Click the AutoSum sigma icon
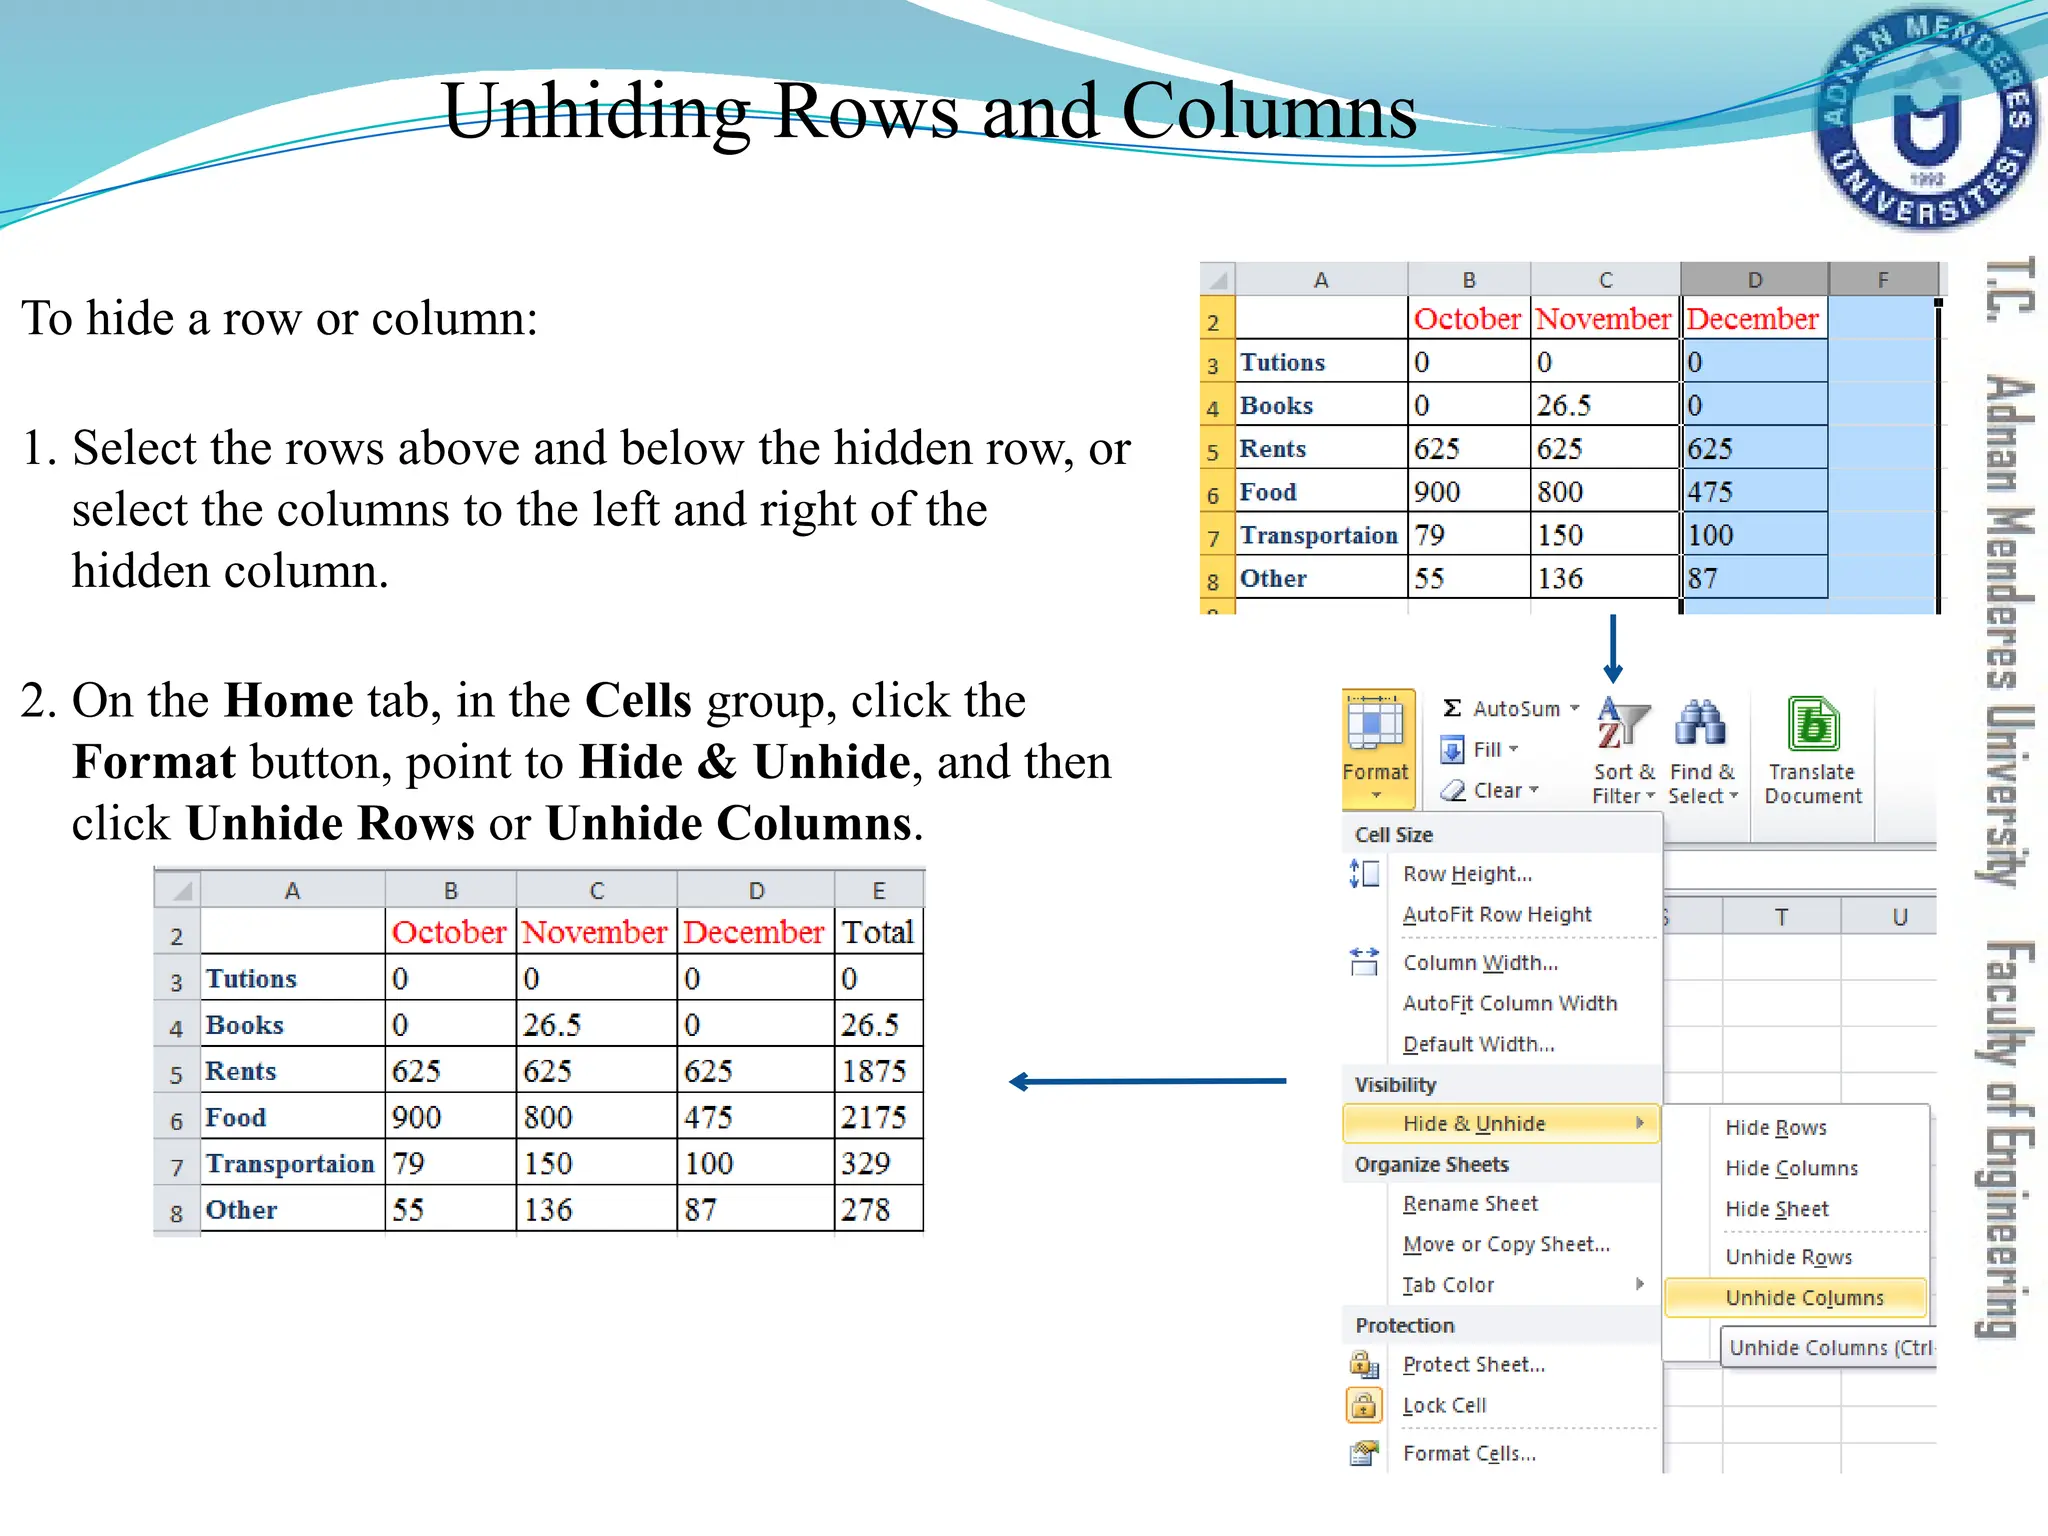 [x=1452, y=708]
